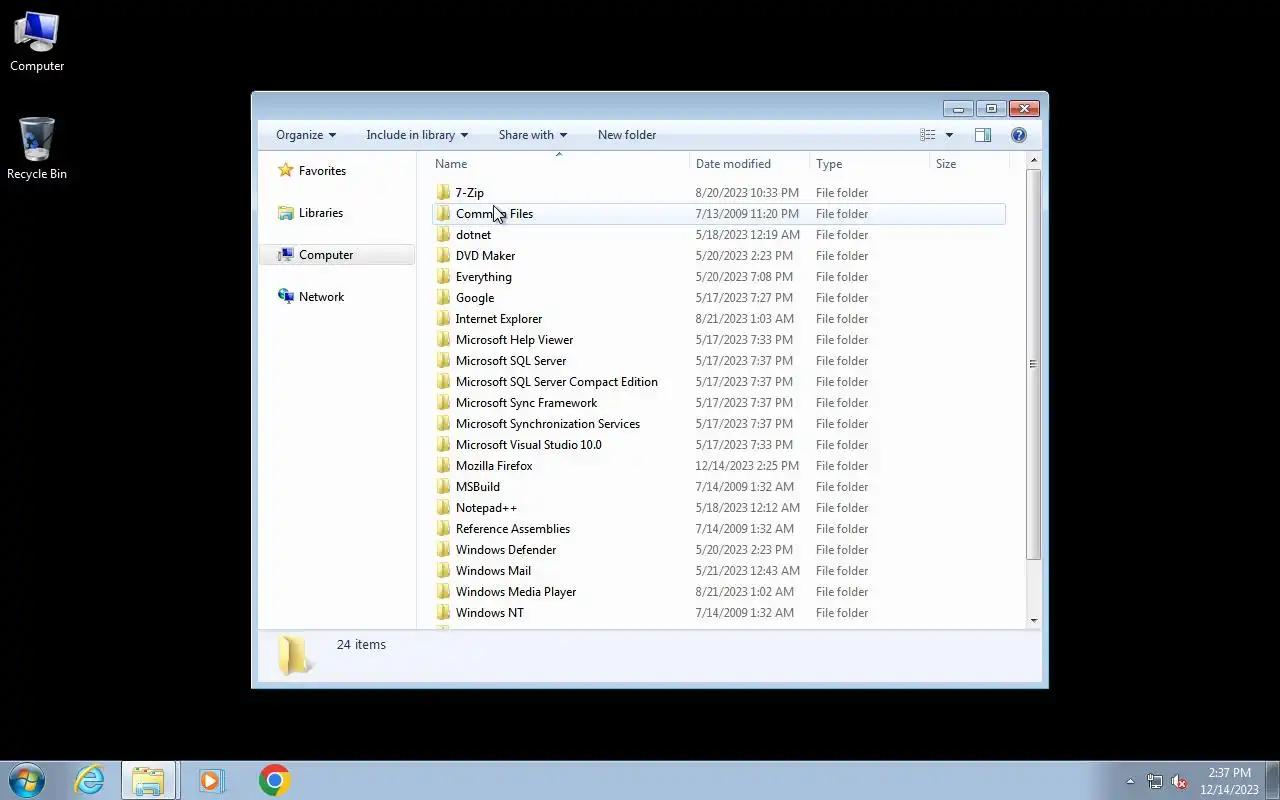Select the Reference Assemblies folder name
This screenshot has height=800, width=1280.
513,528
